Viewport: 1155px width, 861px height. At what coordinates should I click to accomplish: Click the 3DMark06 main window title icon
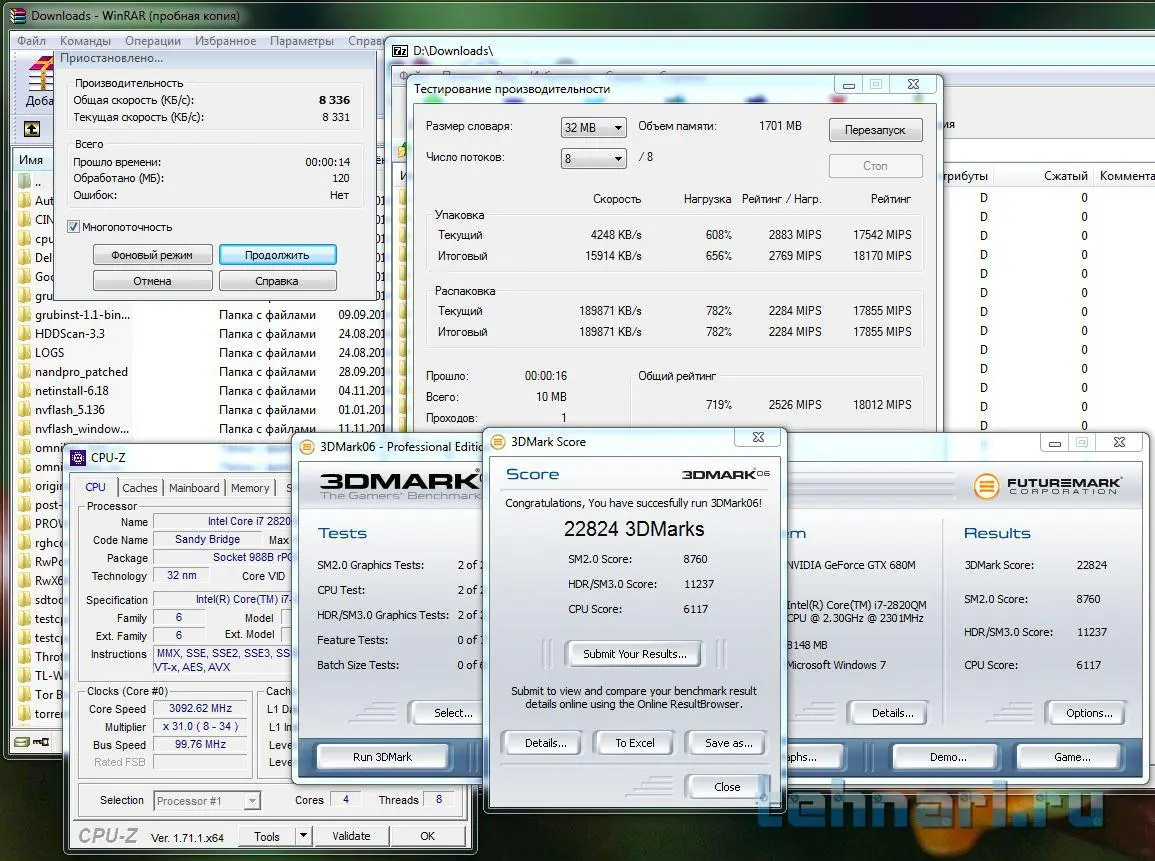pyautogui.click(x=306, y=446)
